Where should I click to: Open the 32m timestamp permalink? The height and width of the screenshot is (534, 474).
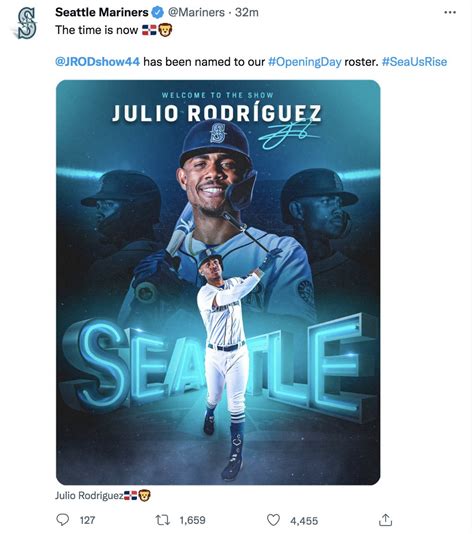(x=247, y=13)
